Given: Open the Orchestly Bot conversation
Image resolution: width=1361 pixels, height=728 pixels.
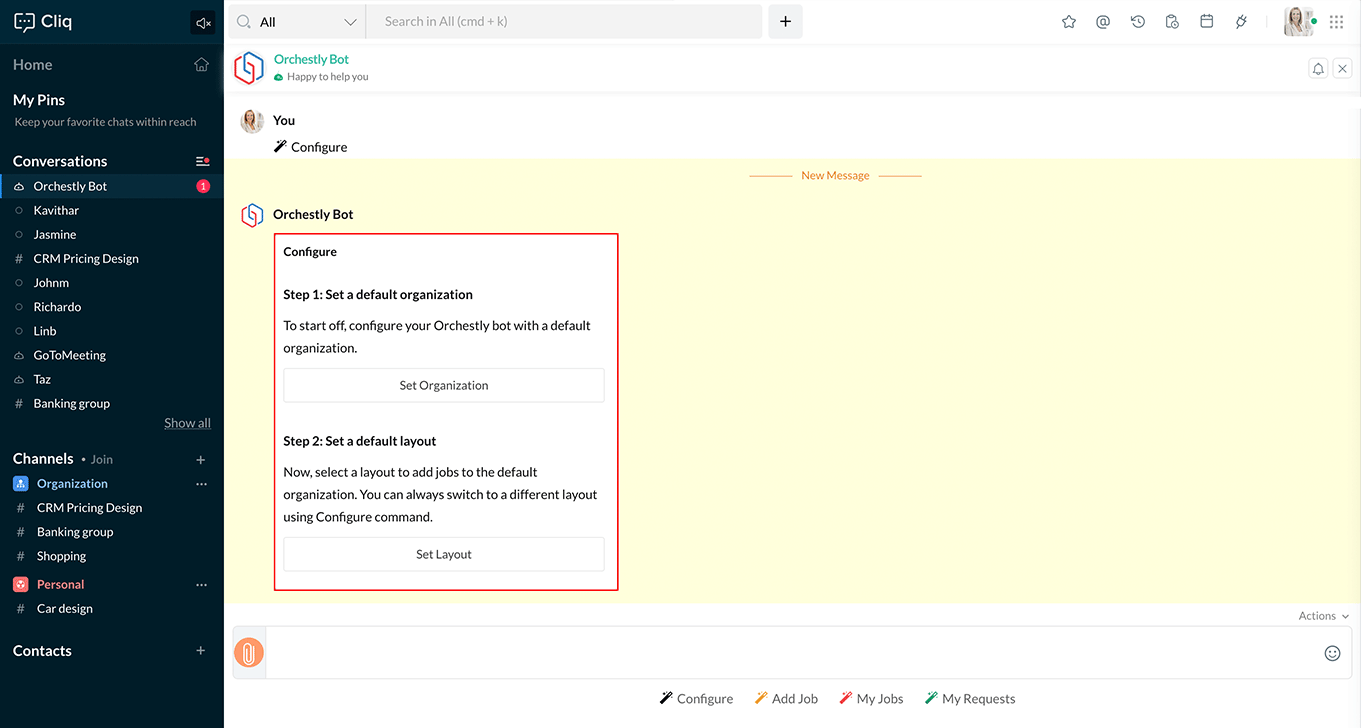Looking at the screenshot, I should [112, 186].
